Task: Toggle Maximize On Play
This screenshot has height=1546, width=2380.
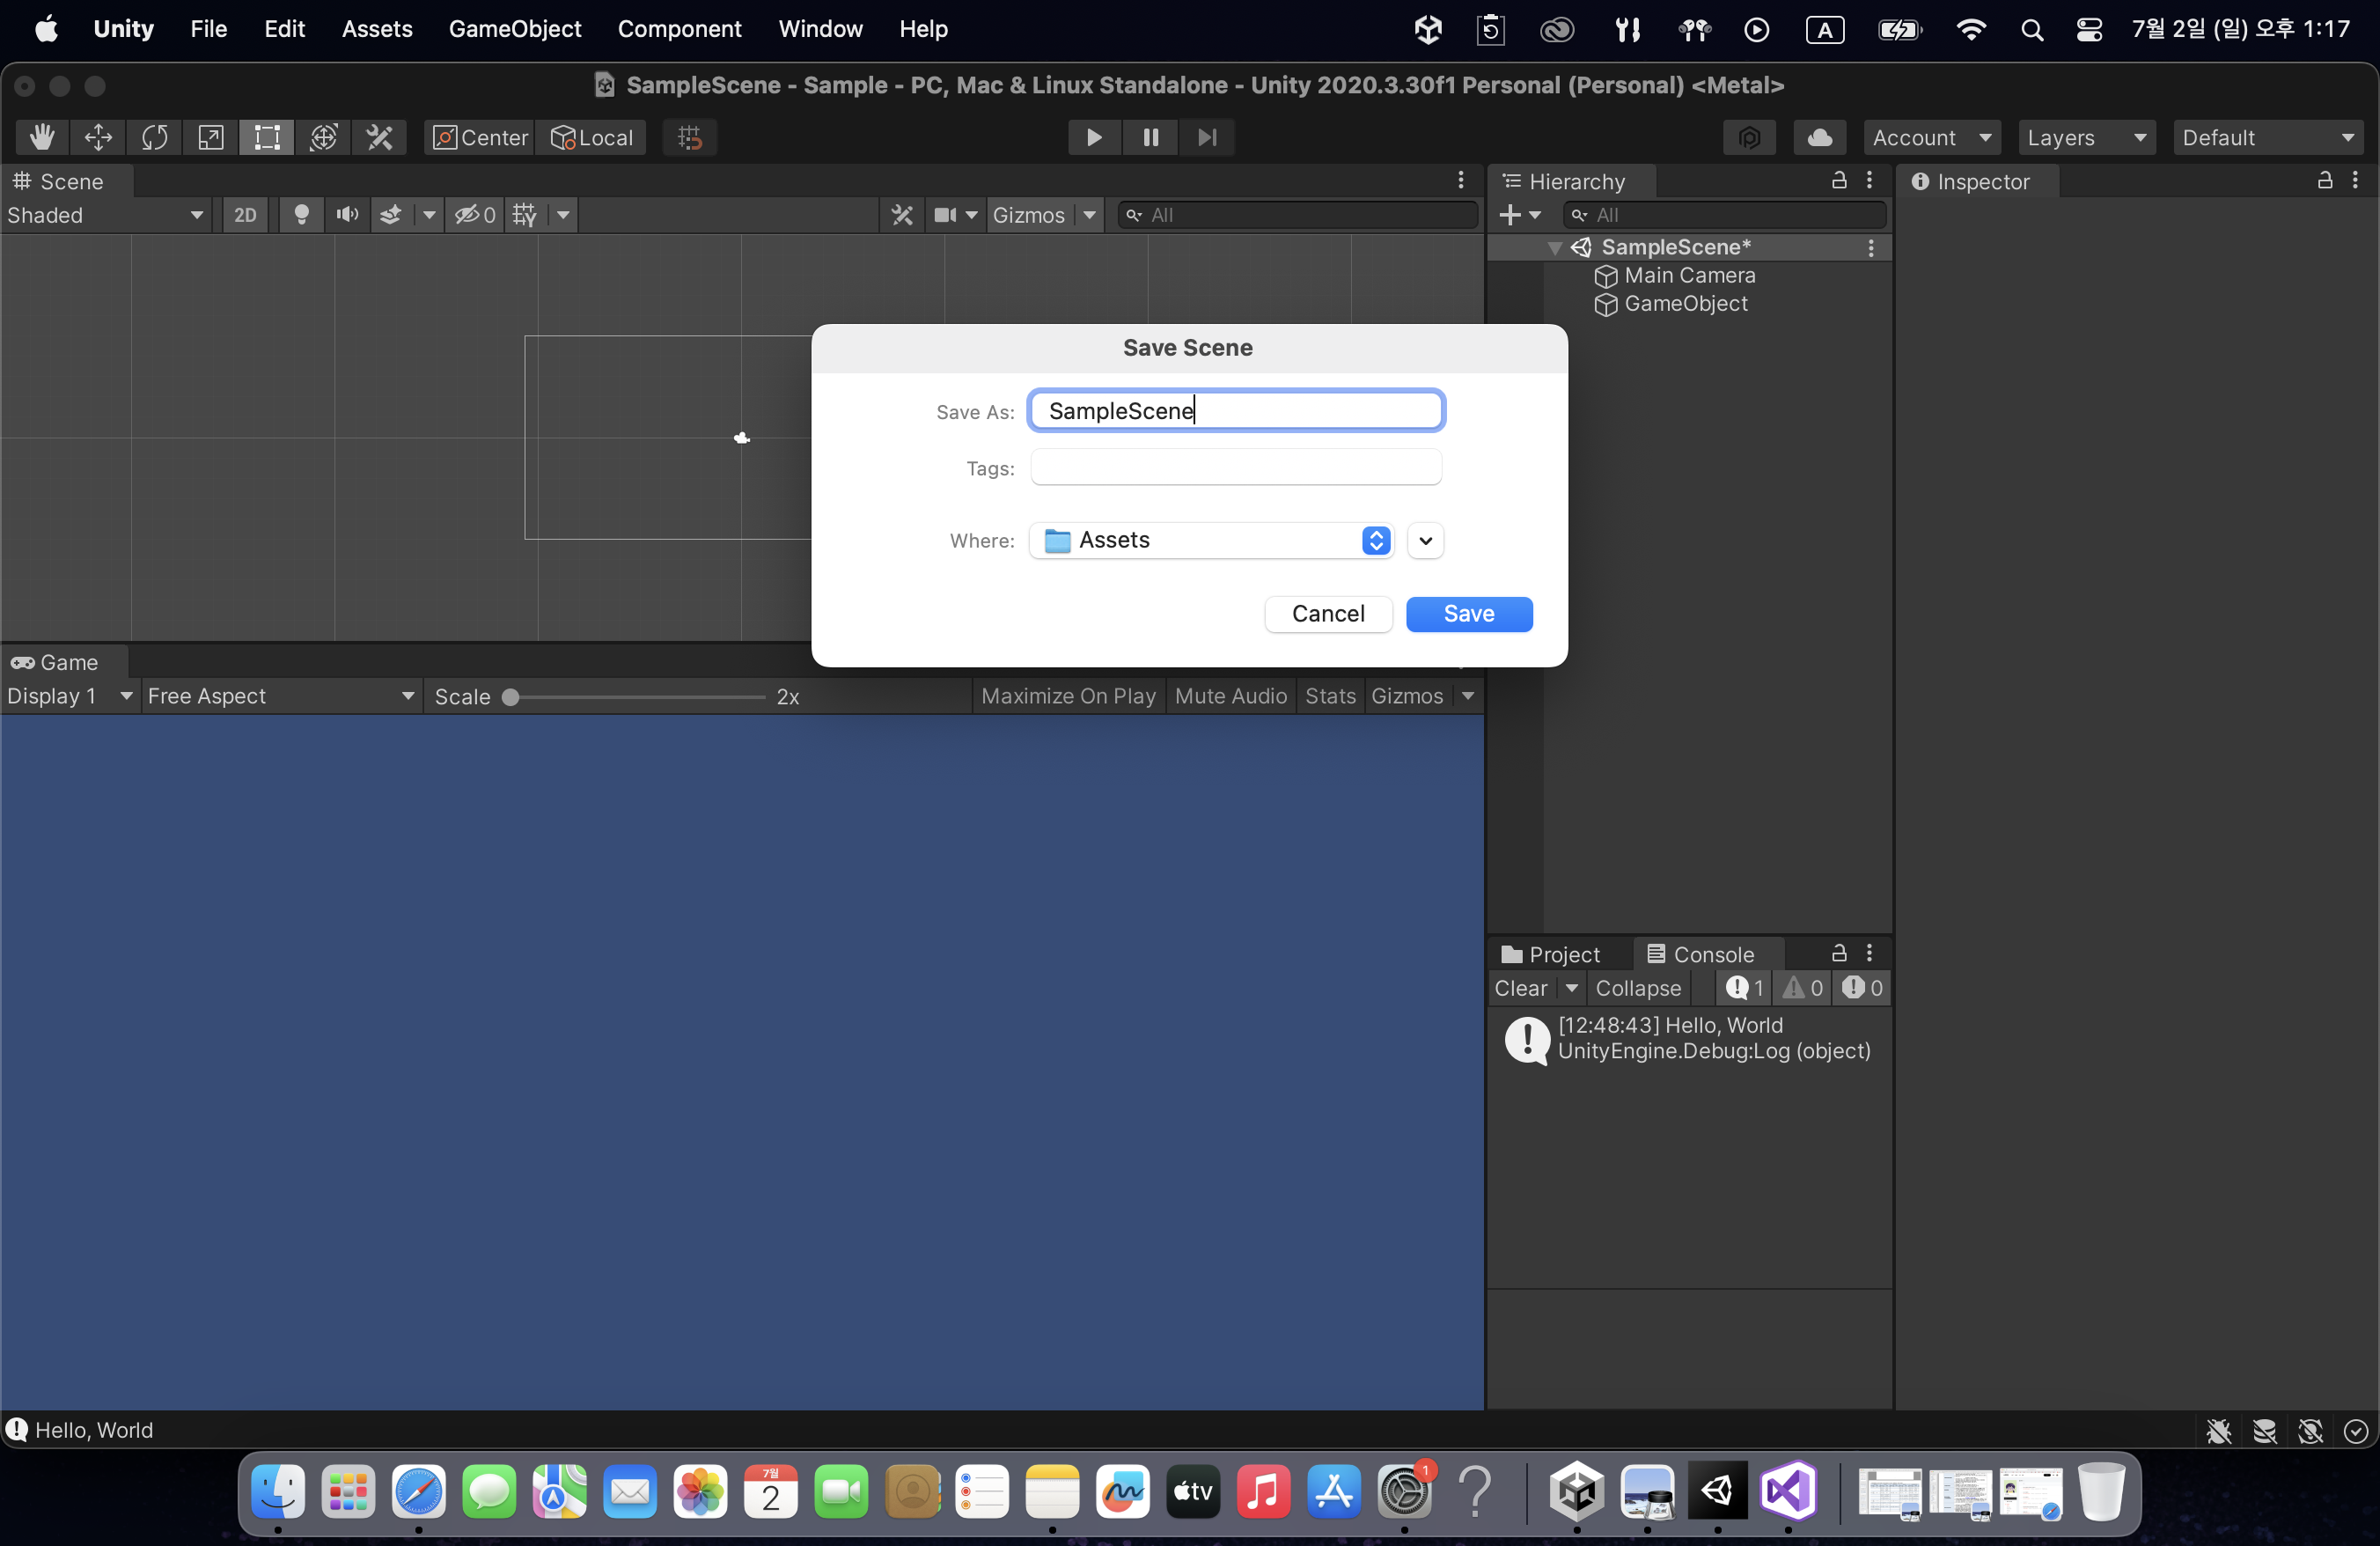Action: point(1067,696)
